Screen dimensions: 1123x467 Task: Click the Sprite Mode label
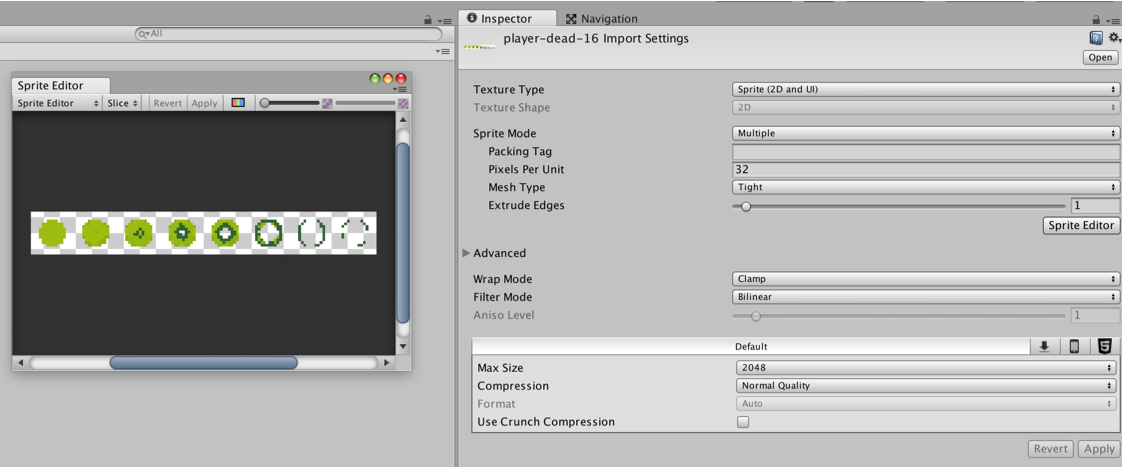click(505, 133)
